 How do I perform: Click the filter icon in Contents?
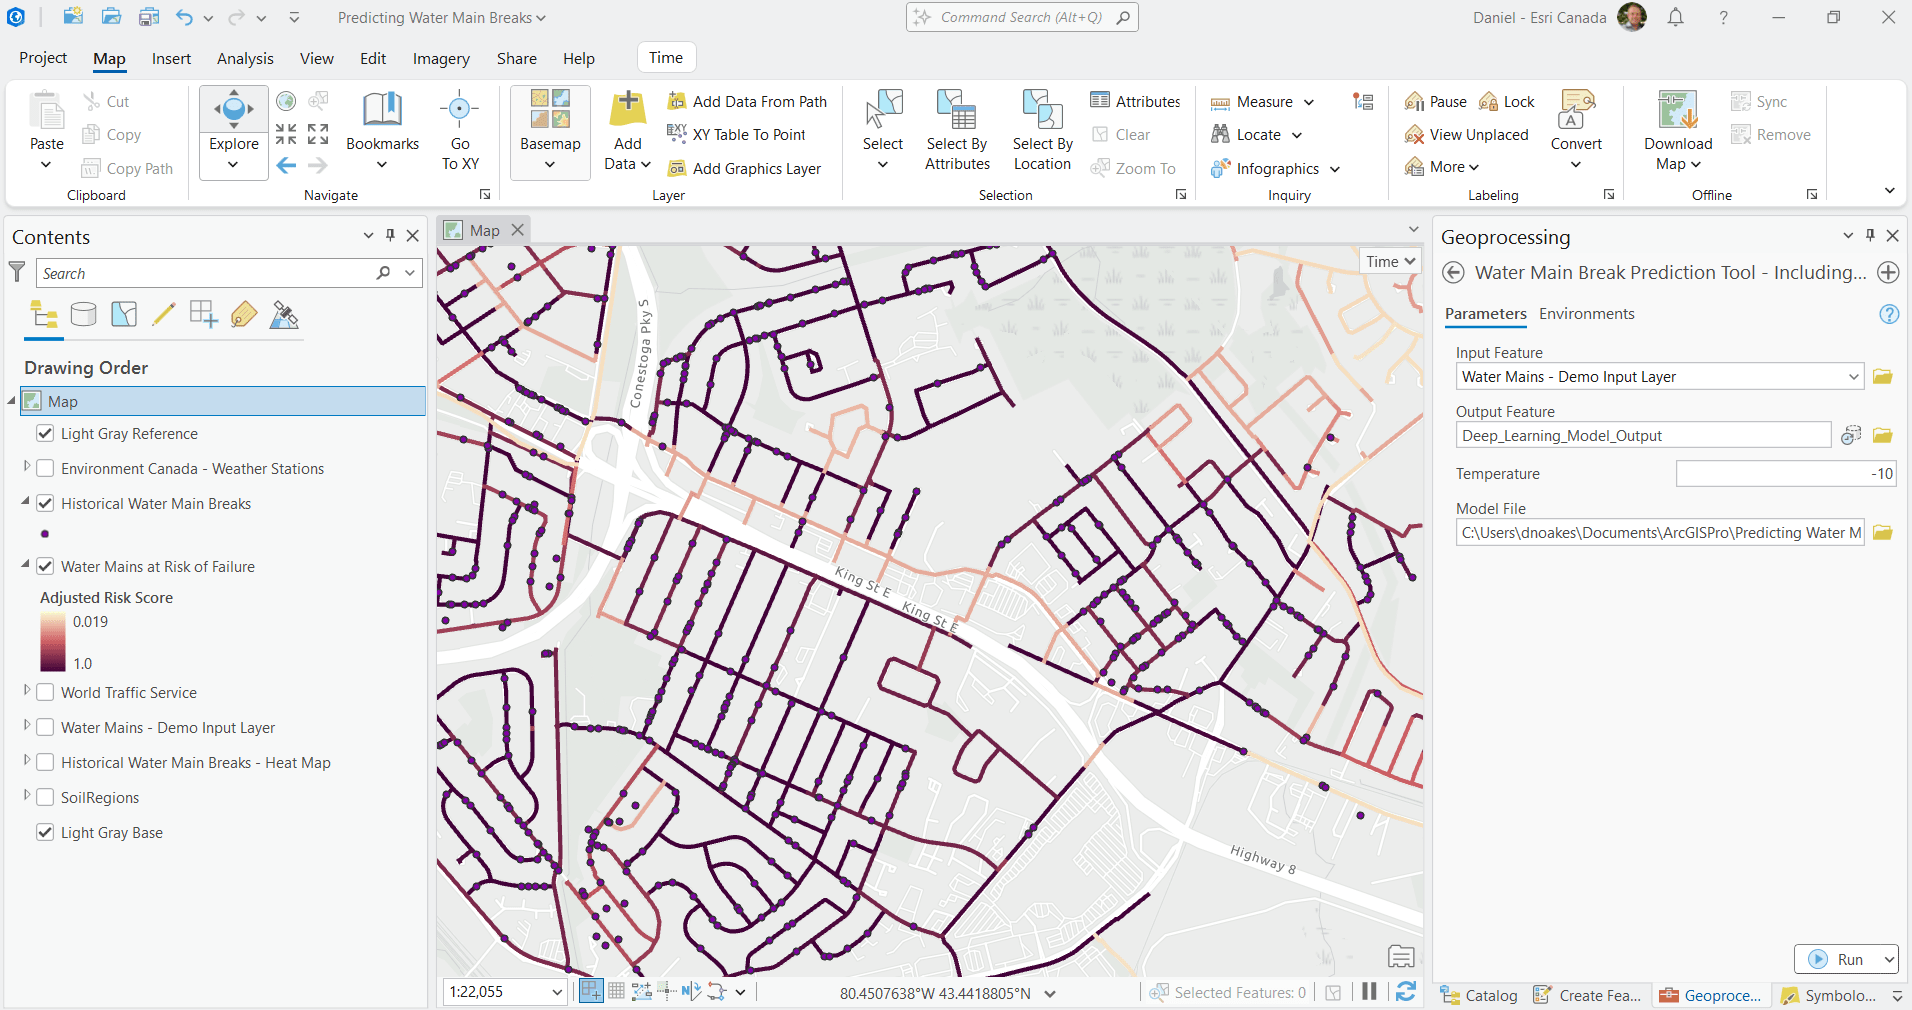[x=17, y=272]
